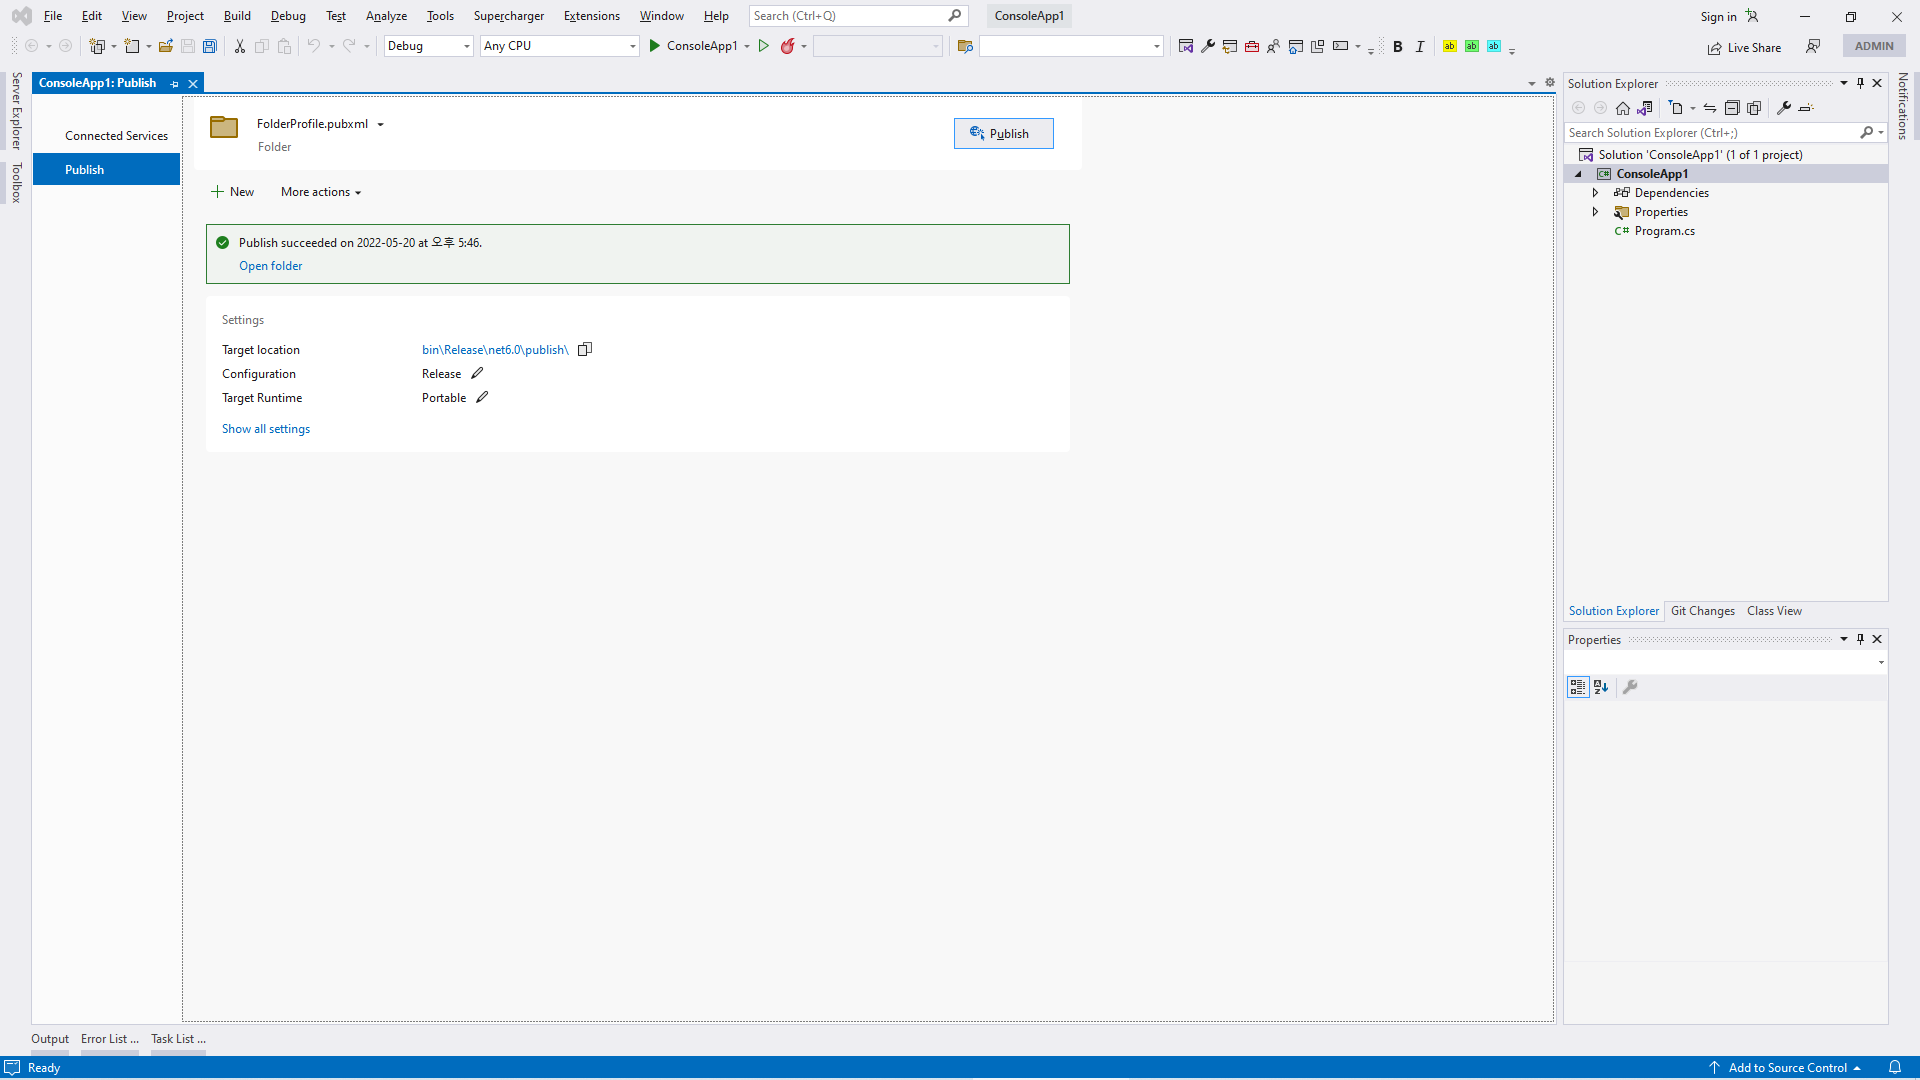Viewport: 1920px width, 1080px height.
Task: Expand the Dependencies tree node
Action: [1596, 193]
